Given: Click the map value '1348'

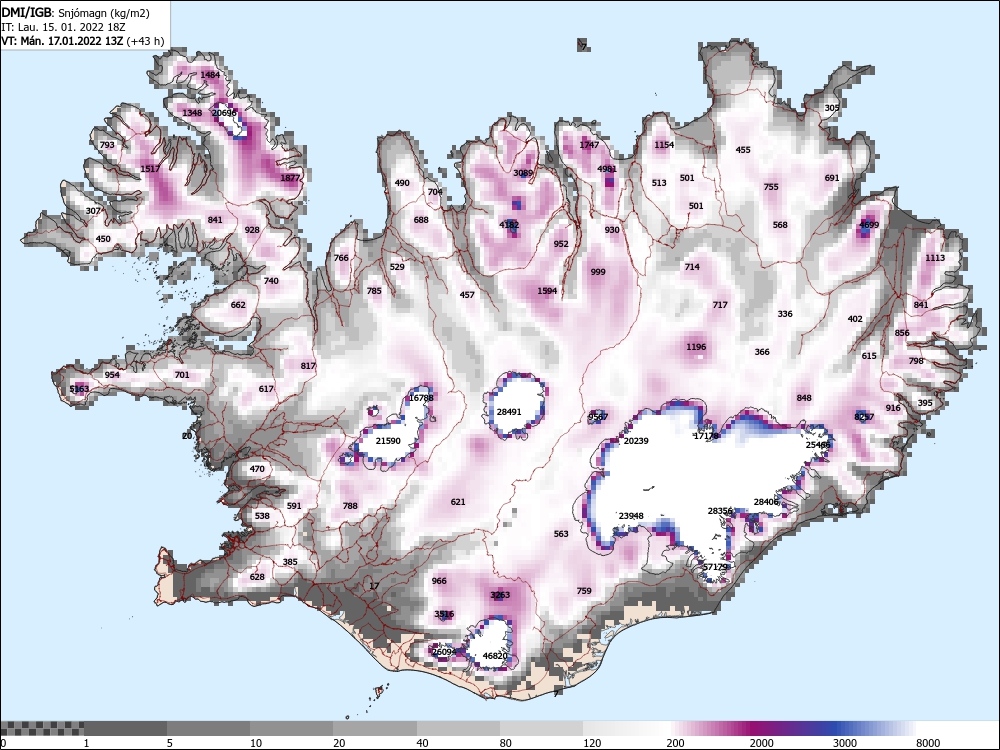Looking at the screenshot, I should point(192,113).
